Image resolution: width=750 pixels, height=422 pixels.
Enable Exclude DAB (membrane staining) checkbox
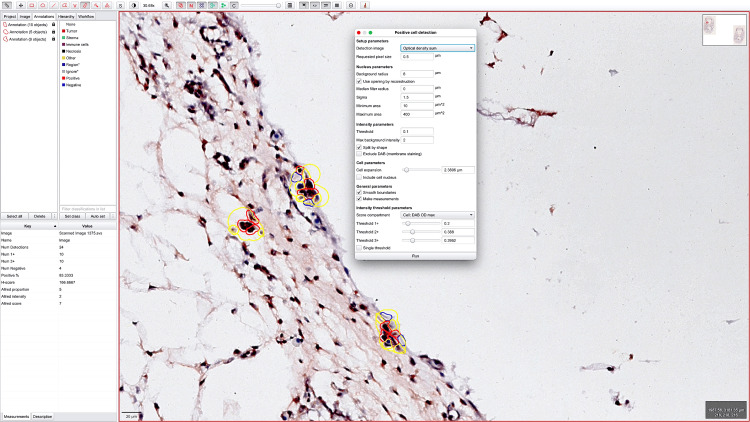click(x=359, y=154)
